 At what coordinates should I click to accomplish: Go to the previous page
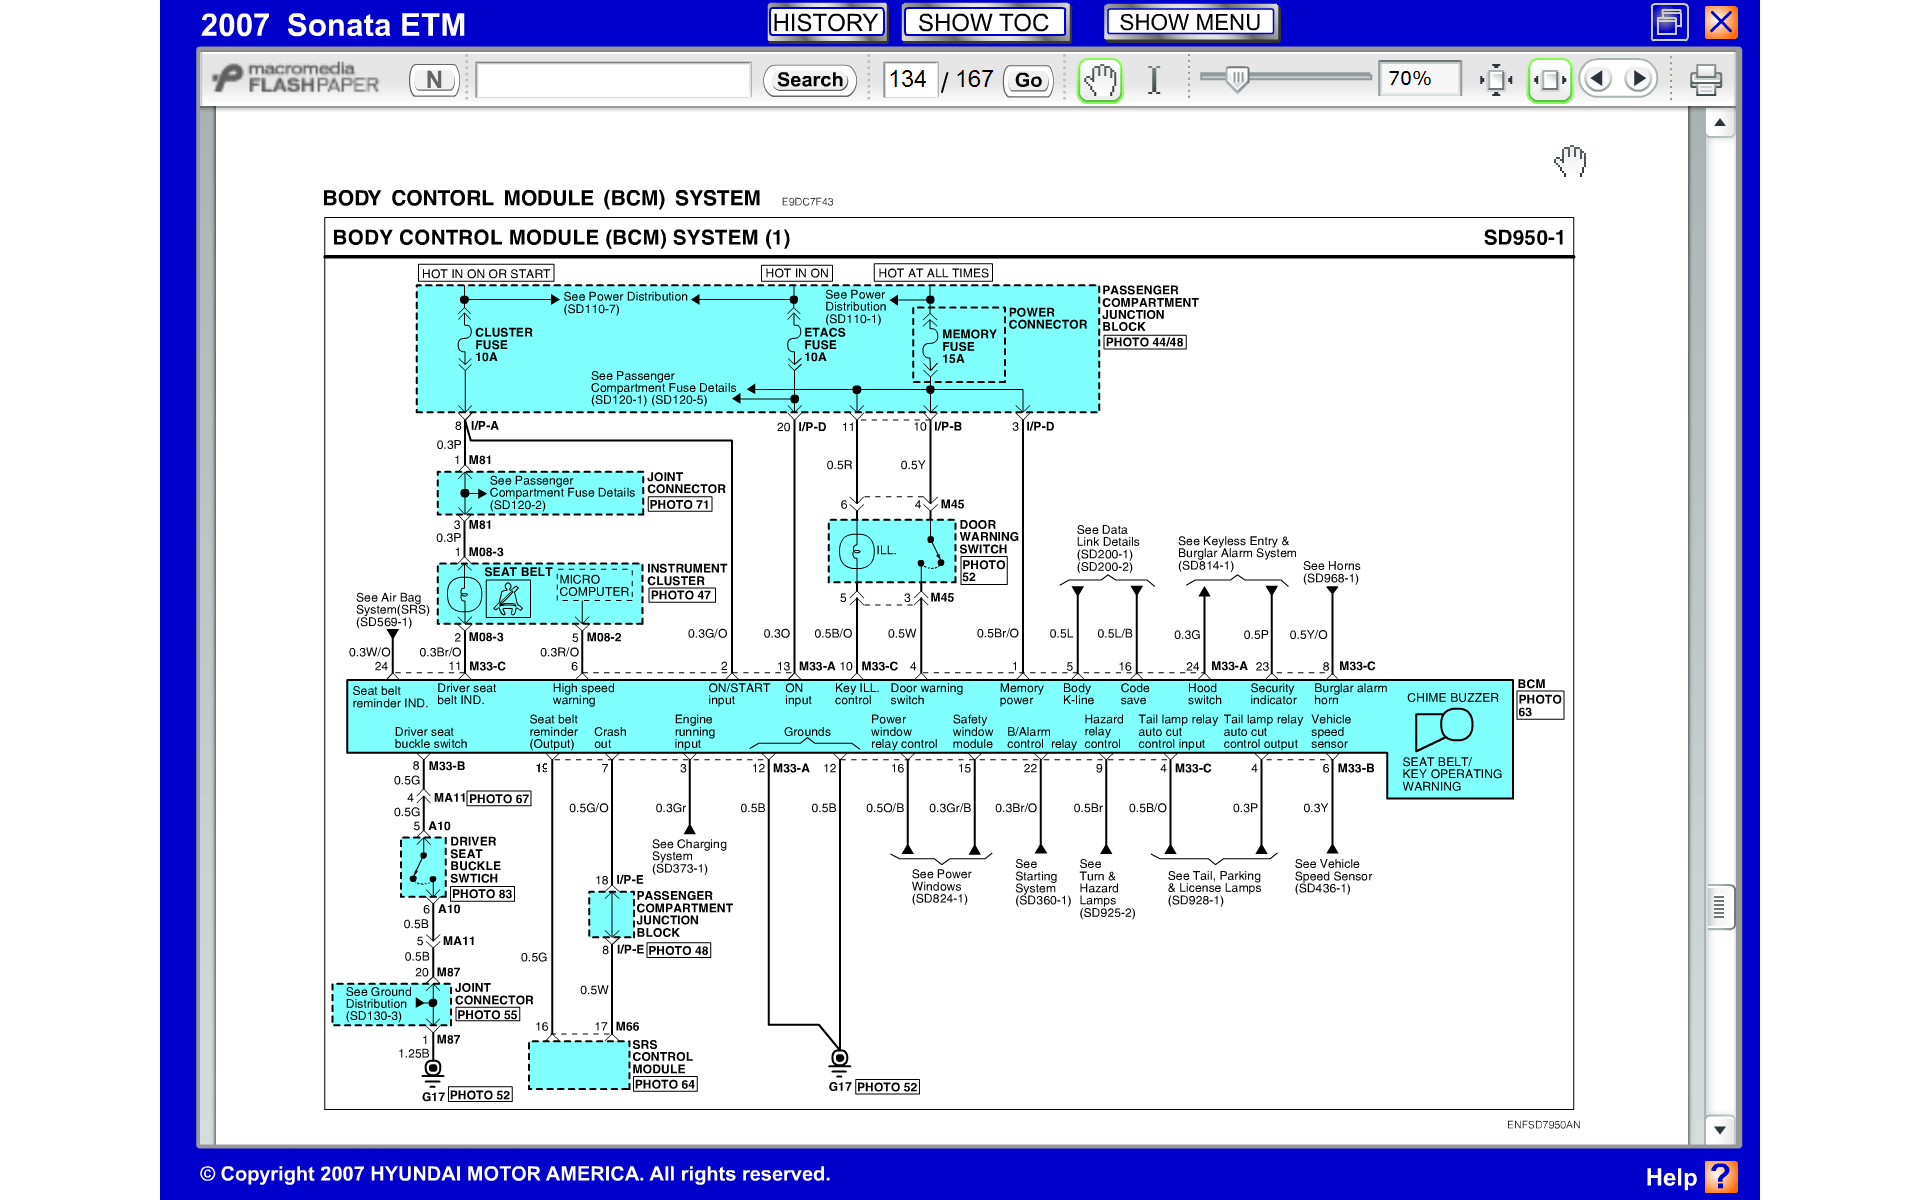1598,79
